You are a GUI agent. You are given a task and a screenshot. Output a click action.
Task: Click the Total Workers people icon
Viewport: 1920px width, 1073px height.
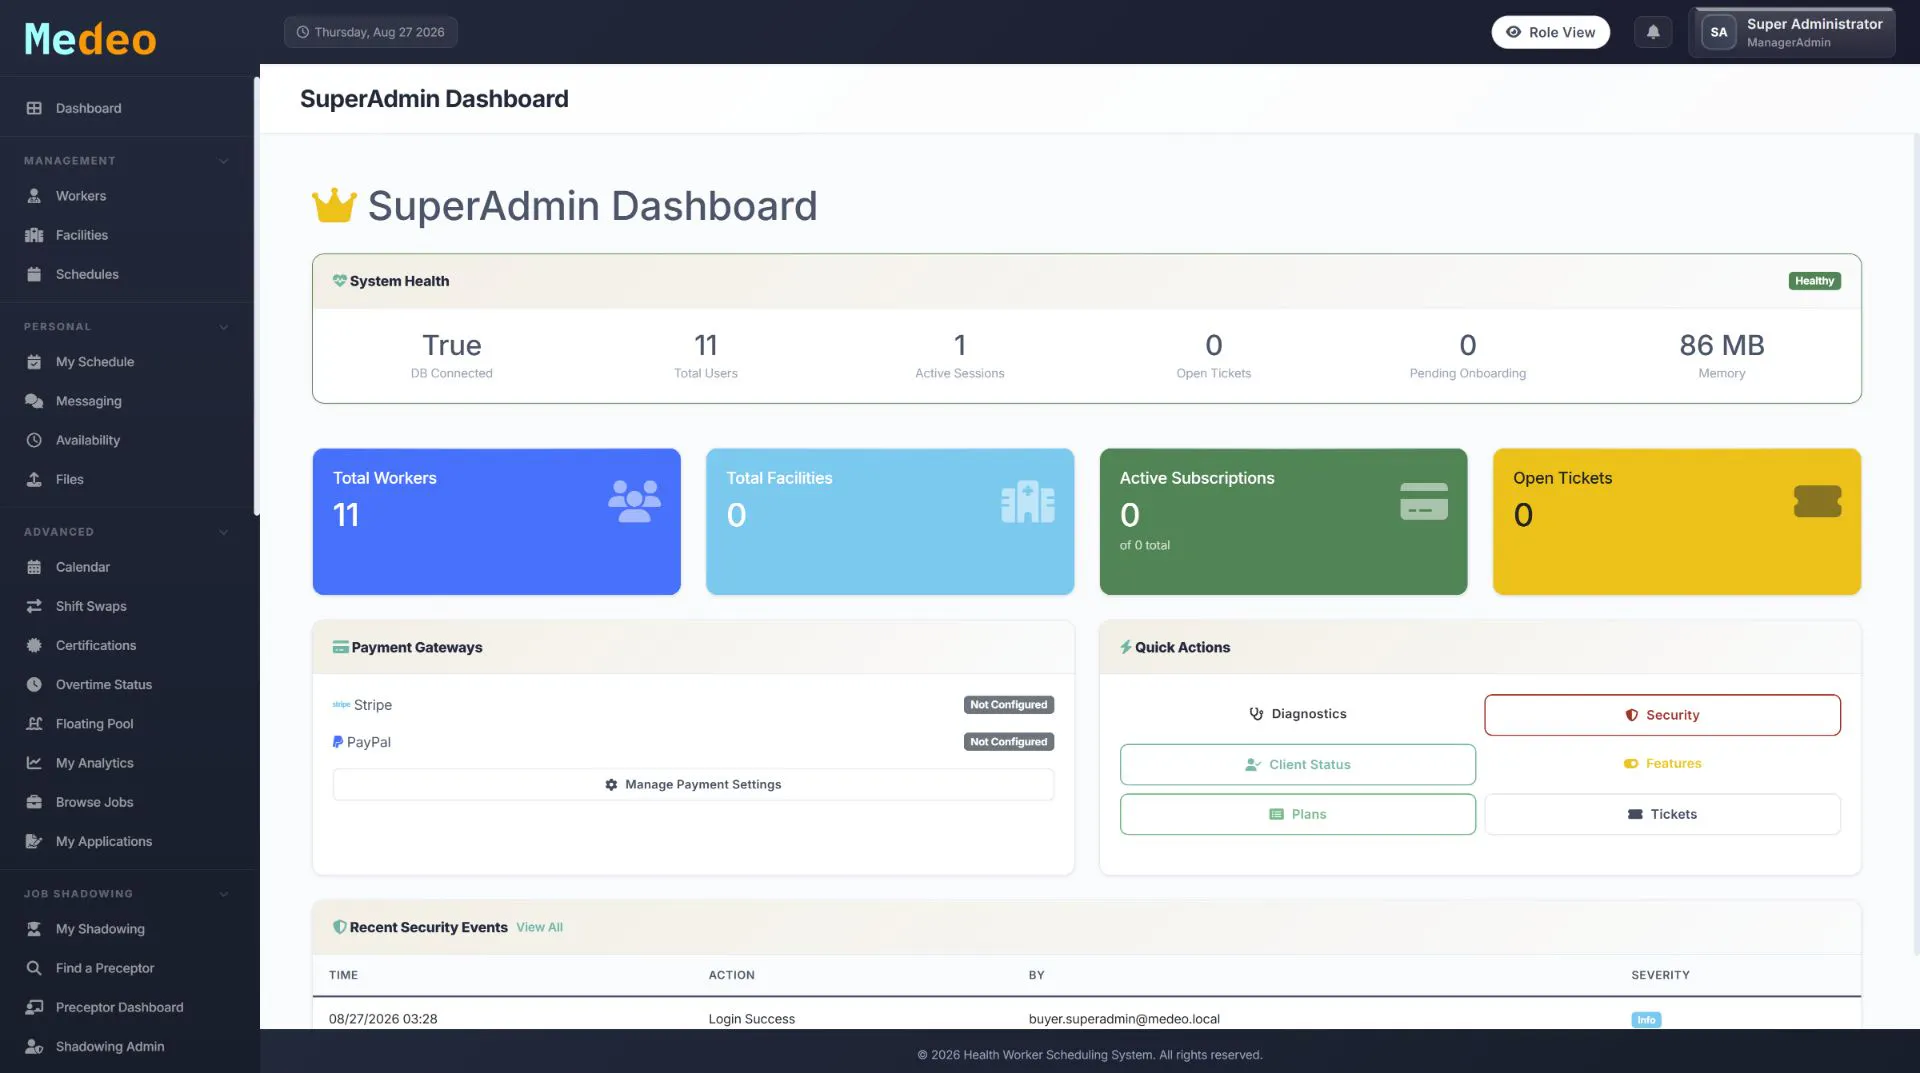[634, 501]
